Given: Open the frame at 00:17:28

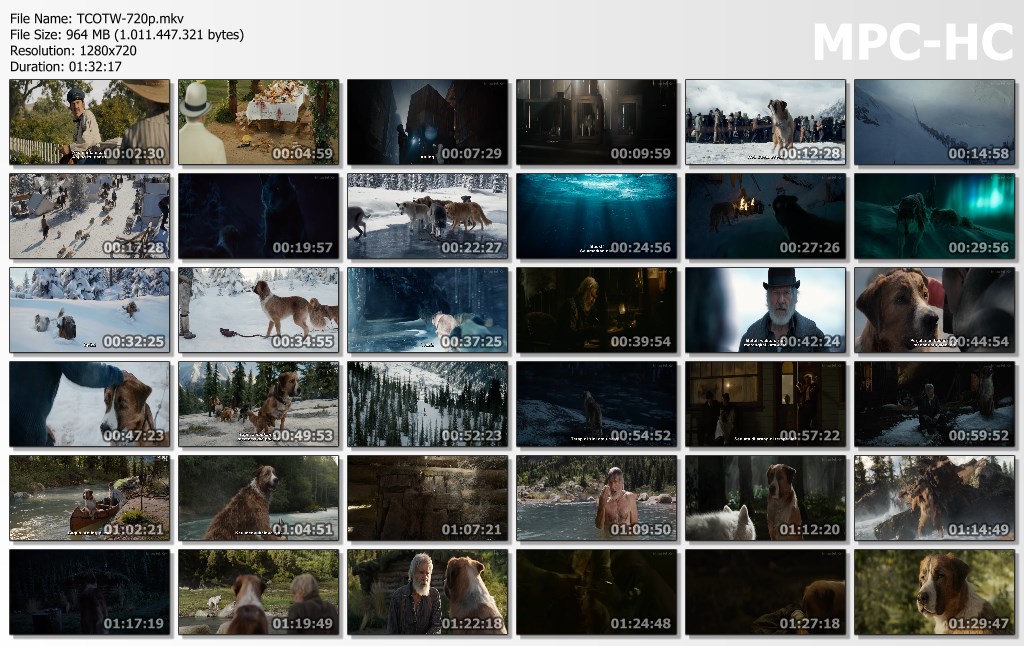Looking at the screenshot, I should click(x=89, y=216).
